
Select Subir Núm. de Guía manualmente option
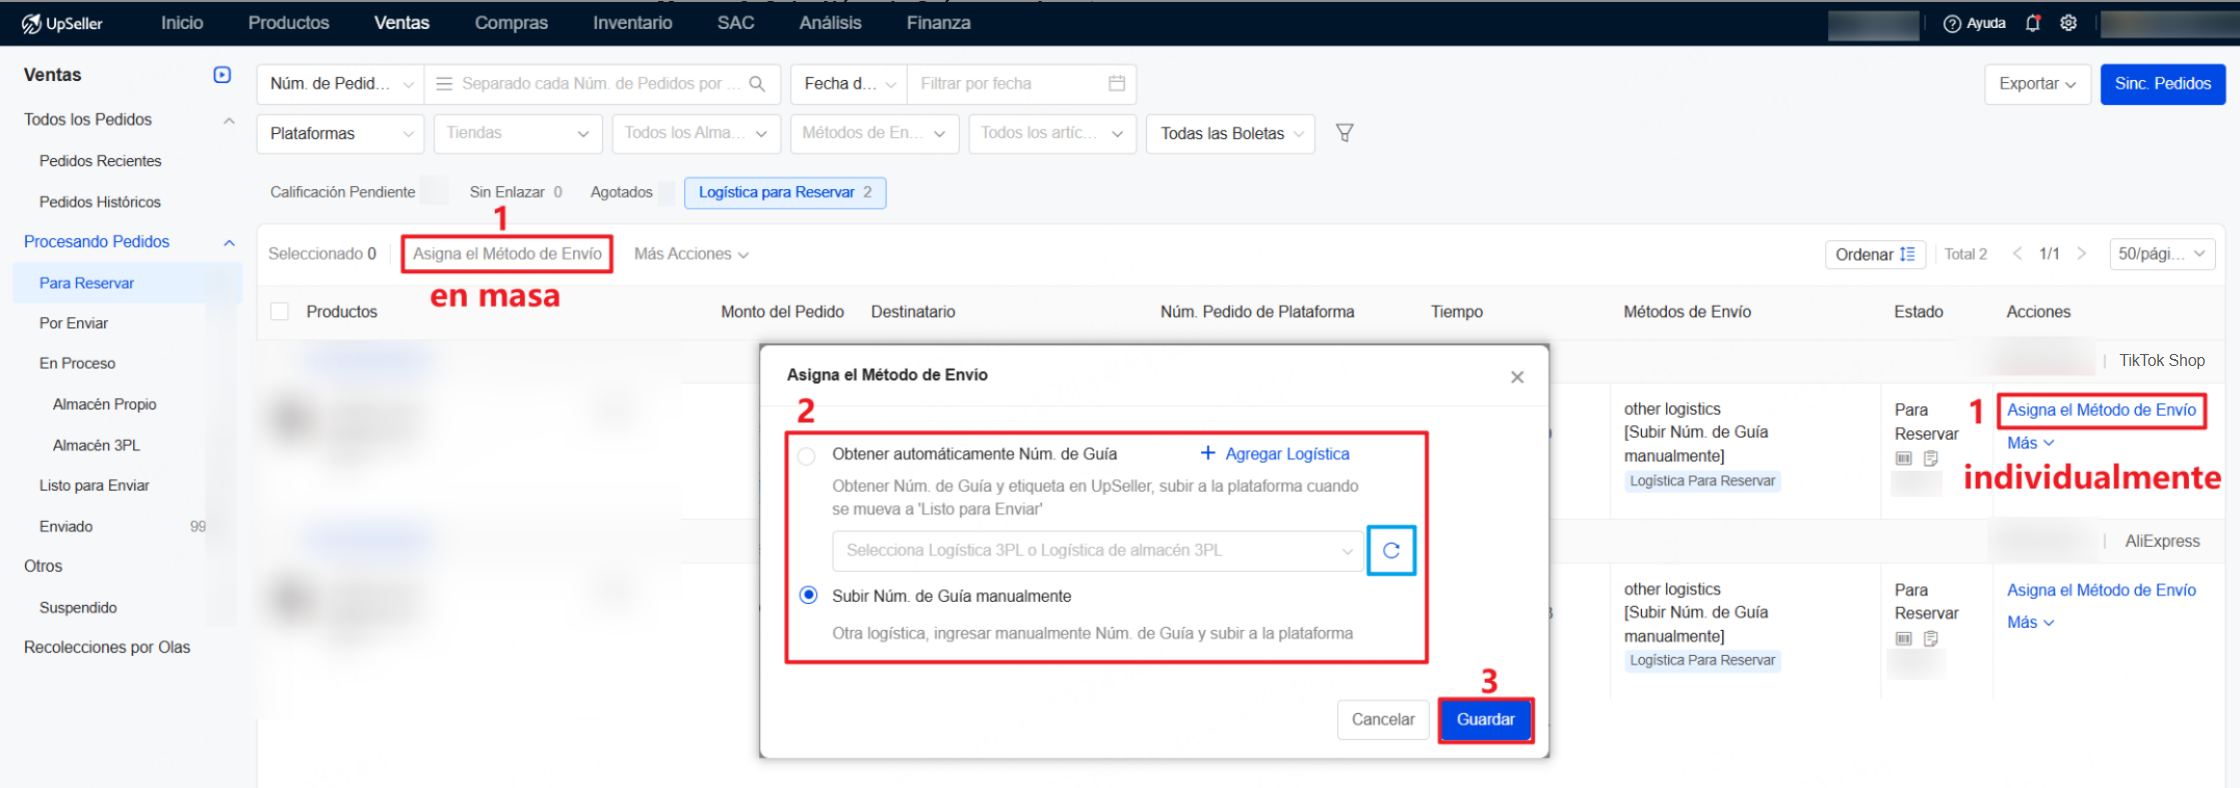(808, 595)
